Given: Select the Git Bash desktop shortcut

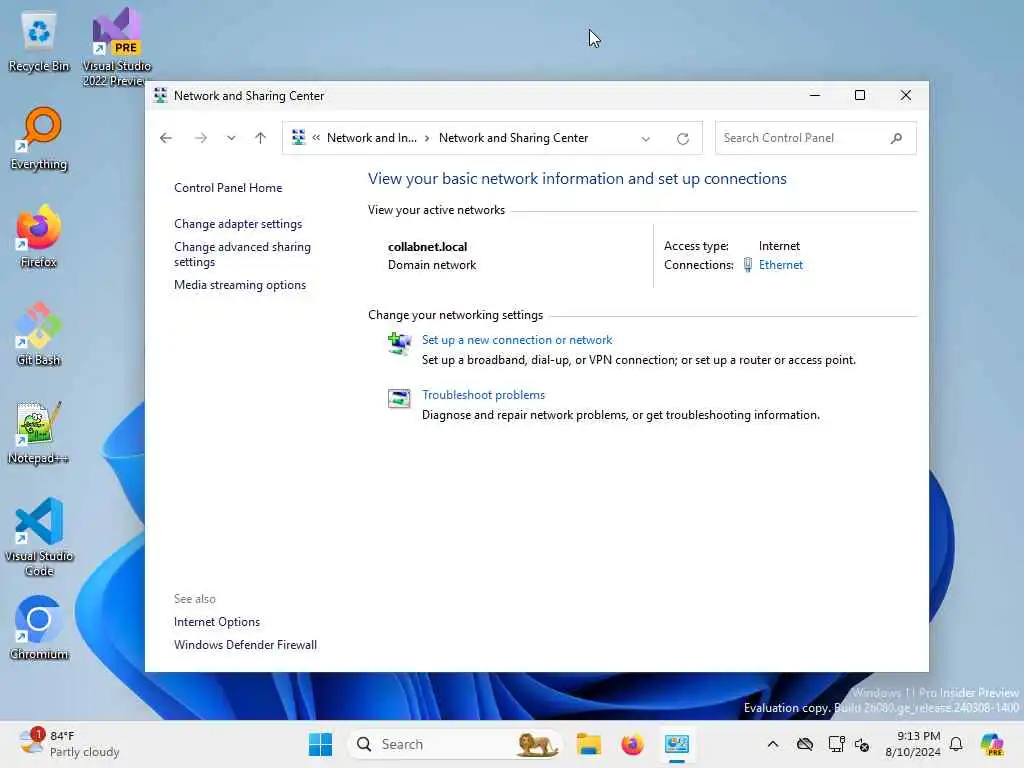Looking at the screenshot, I should [x=39, y=334].
